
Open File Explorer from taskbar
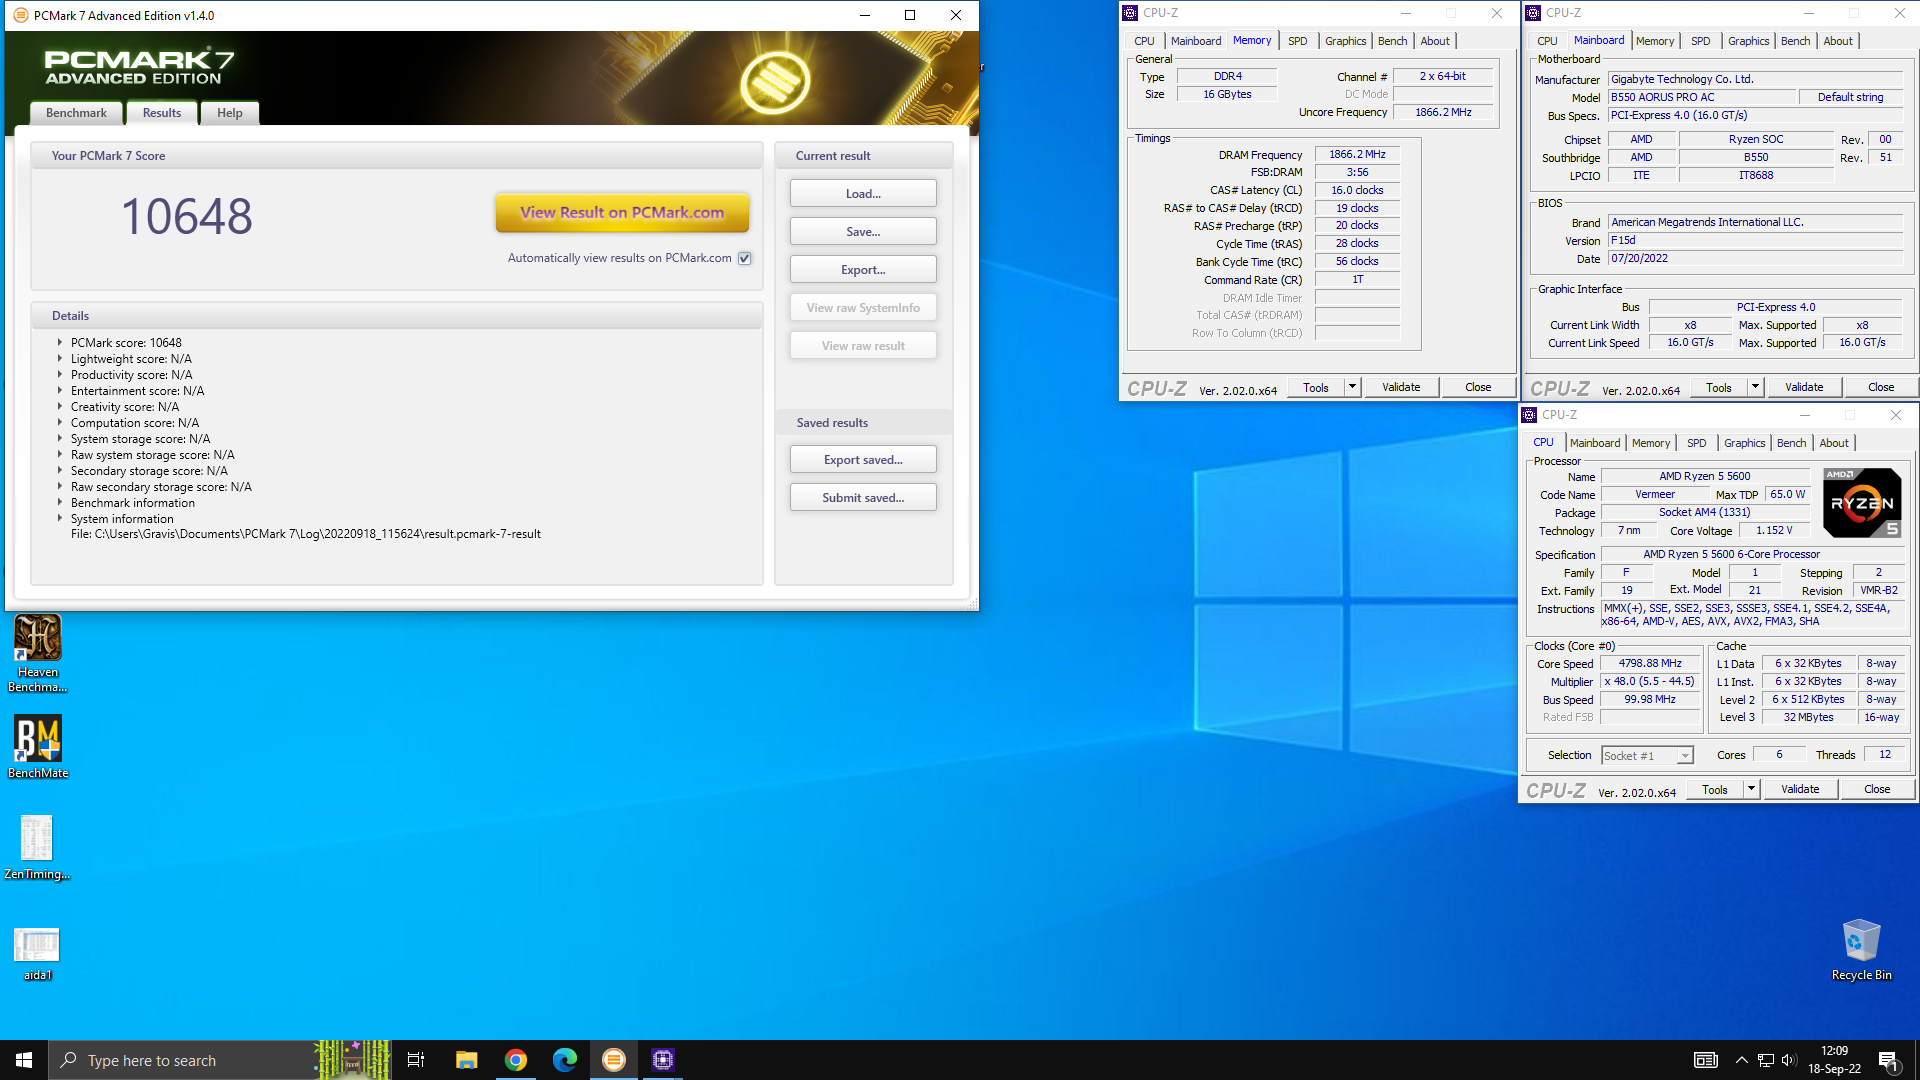point(466,1060)
